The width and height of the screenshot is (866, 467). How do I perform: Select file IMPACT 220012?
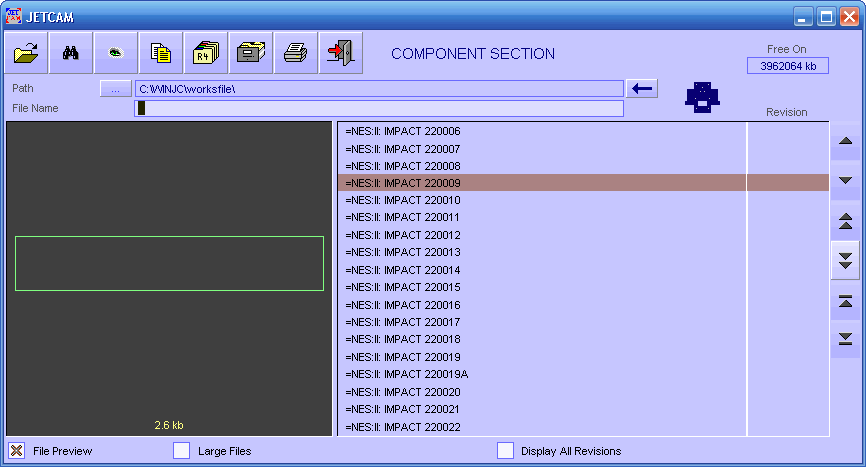pos(542,235)
